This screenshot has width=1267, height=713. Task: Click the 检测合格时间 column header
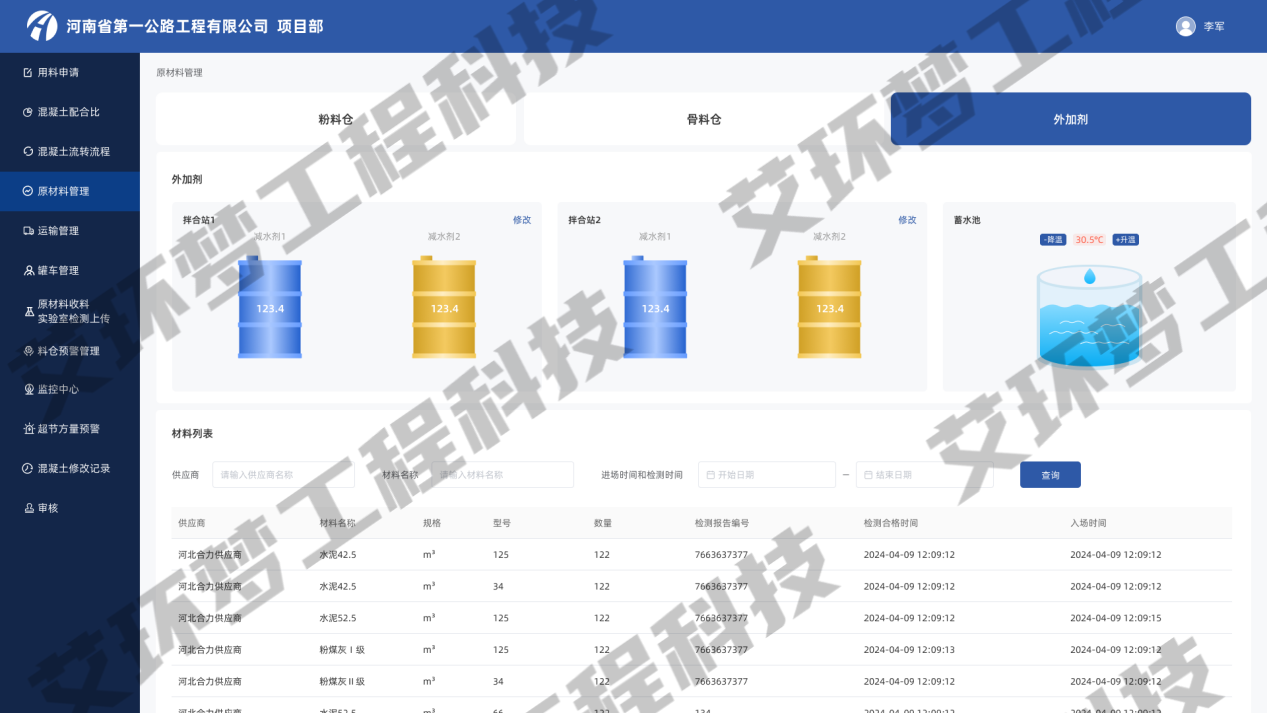pos(891,523)
